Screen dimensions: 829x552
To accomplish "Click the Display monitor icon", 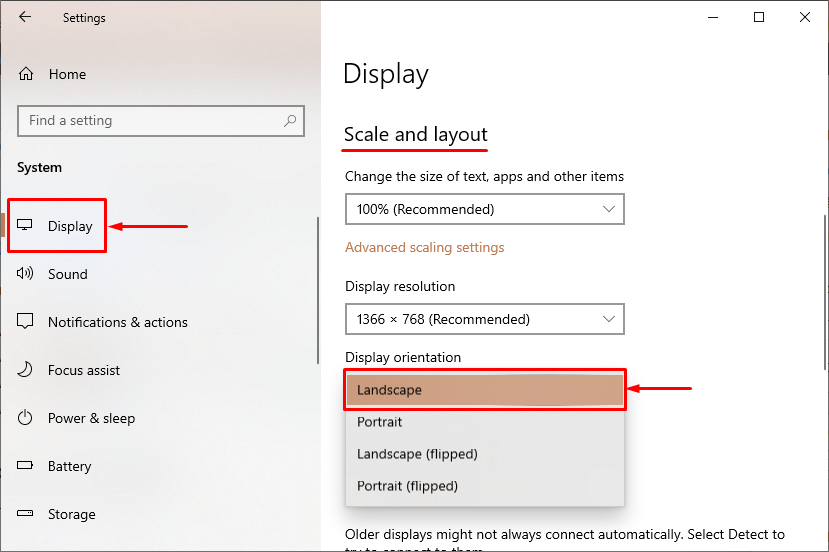I will [x=25, y=225].
